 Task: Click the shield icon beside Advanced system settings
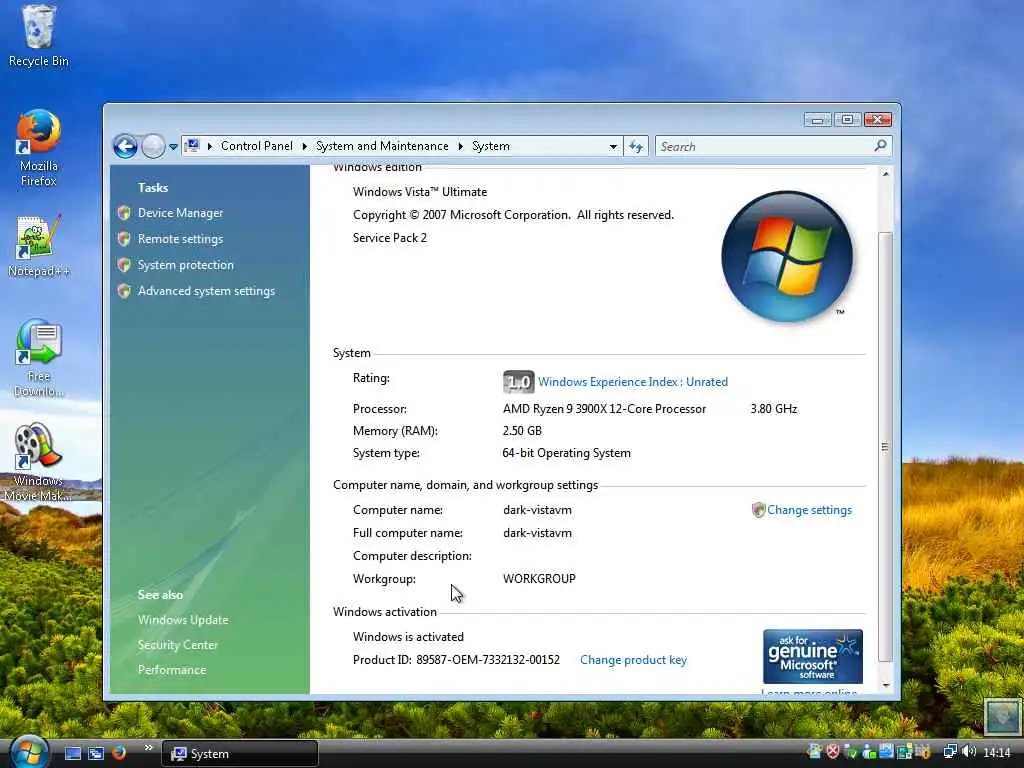pyautogui.click(x=124, y=291)
